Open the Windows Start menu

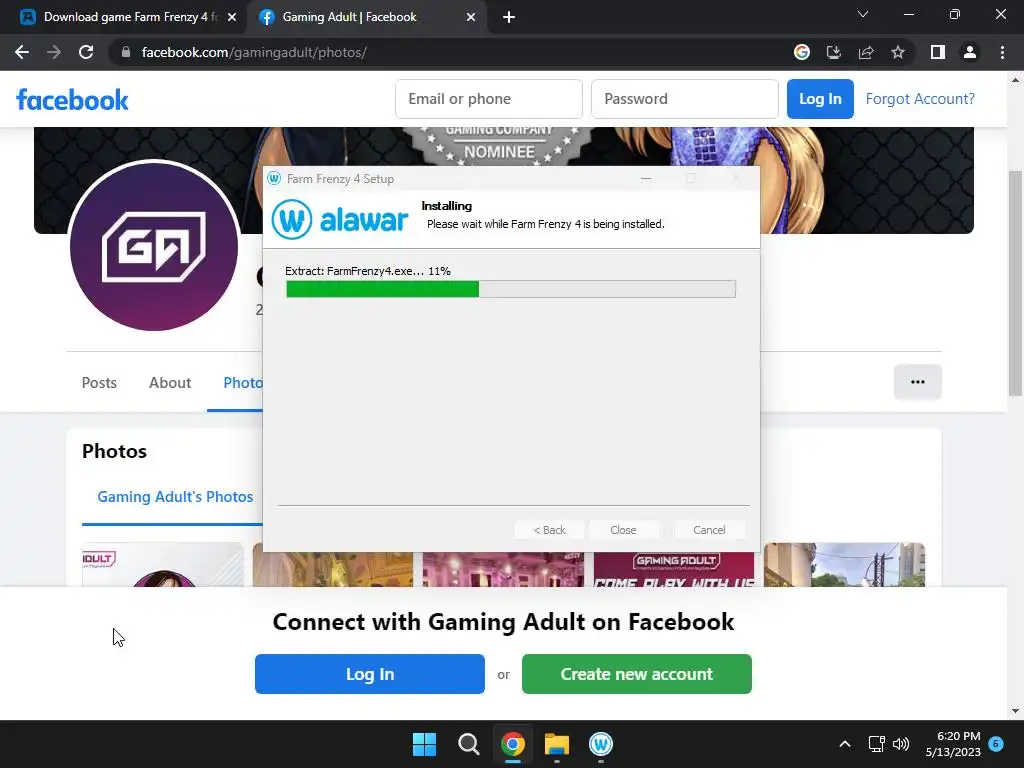424,744
